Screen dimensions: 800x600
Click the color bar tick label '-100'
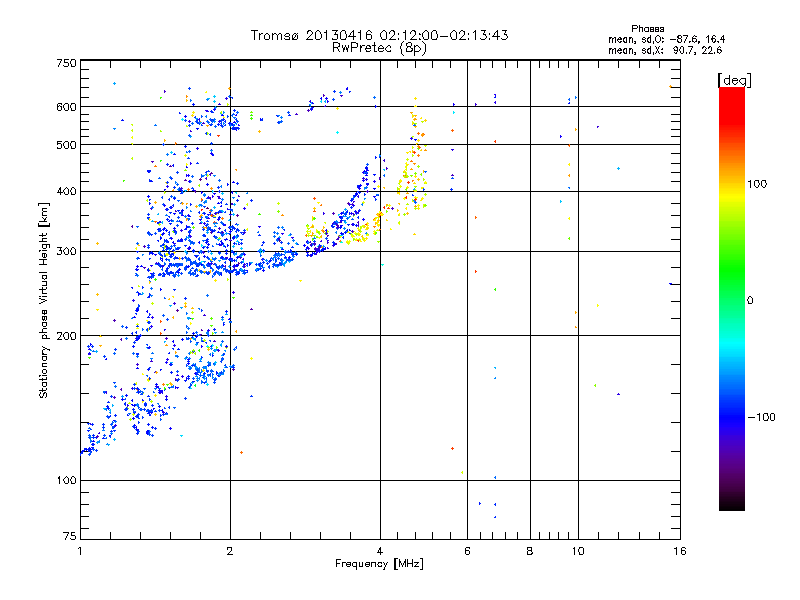(x=761, y=417)
